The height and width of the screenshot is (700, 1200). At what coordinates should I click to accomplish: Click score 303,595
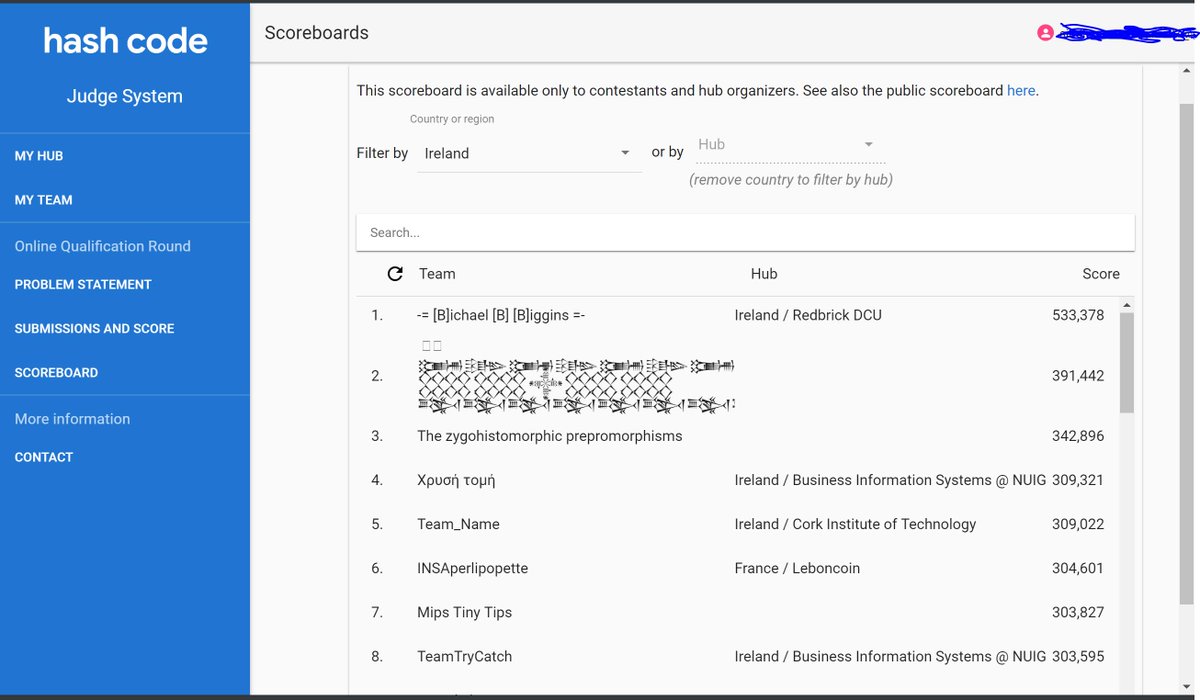(x=1078, y=656)
